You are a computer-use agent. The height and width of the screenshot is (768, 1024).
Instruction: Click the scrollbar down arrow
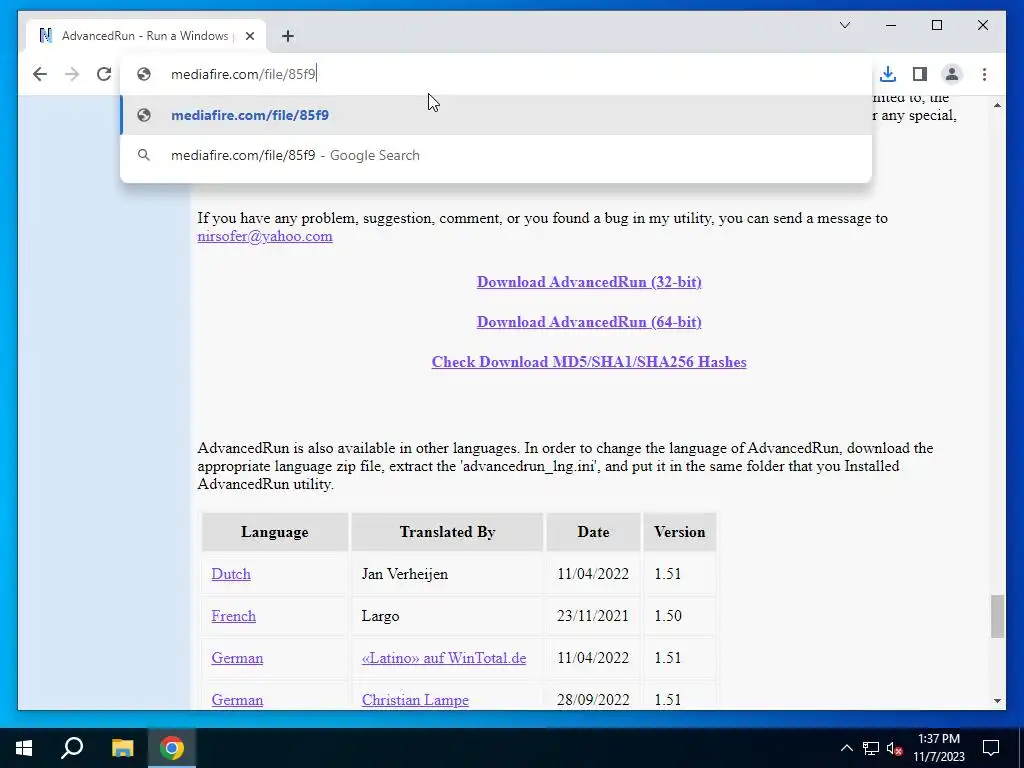pos(997,701)
